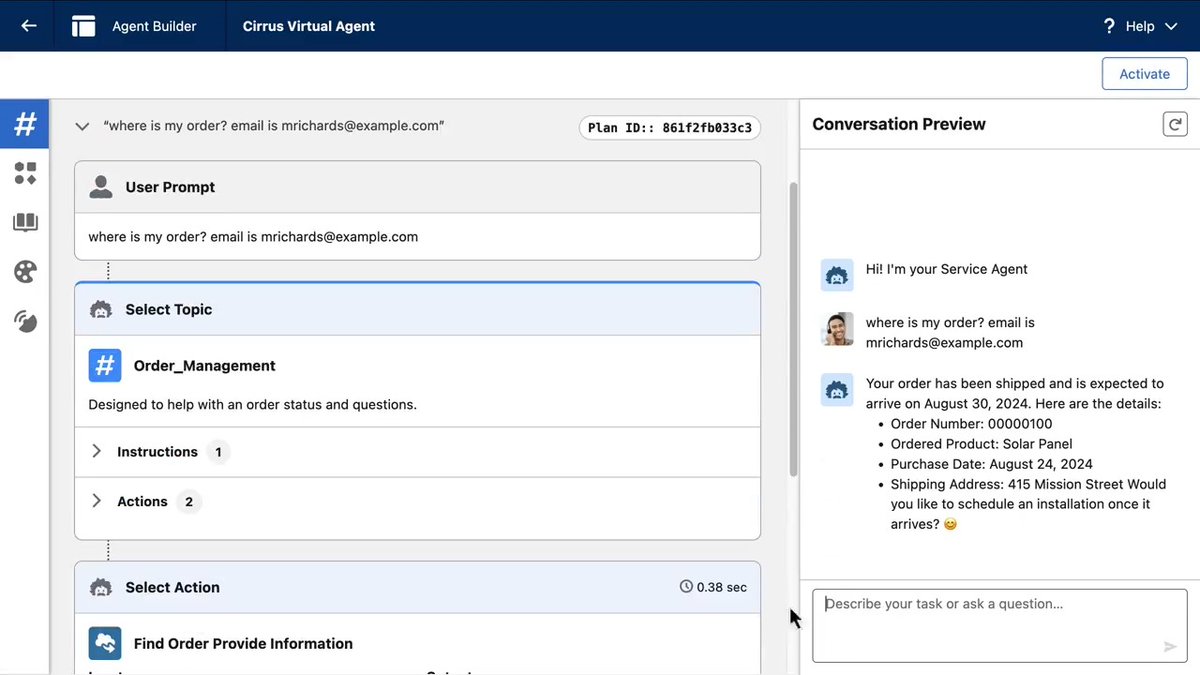The width and height of the screenshot is (1200, 675).
Task: Click the Activate button
Action: (1144, 74)
